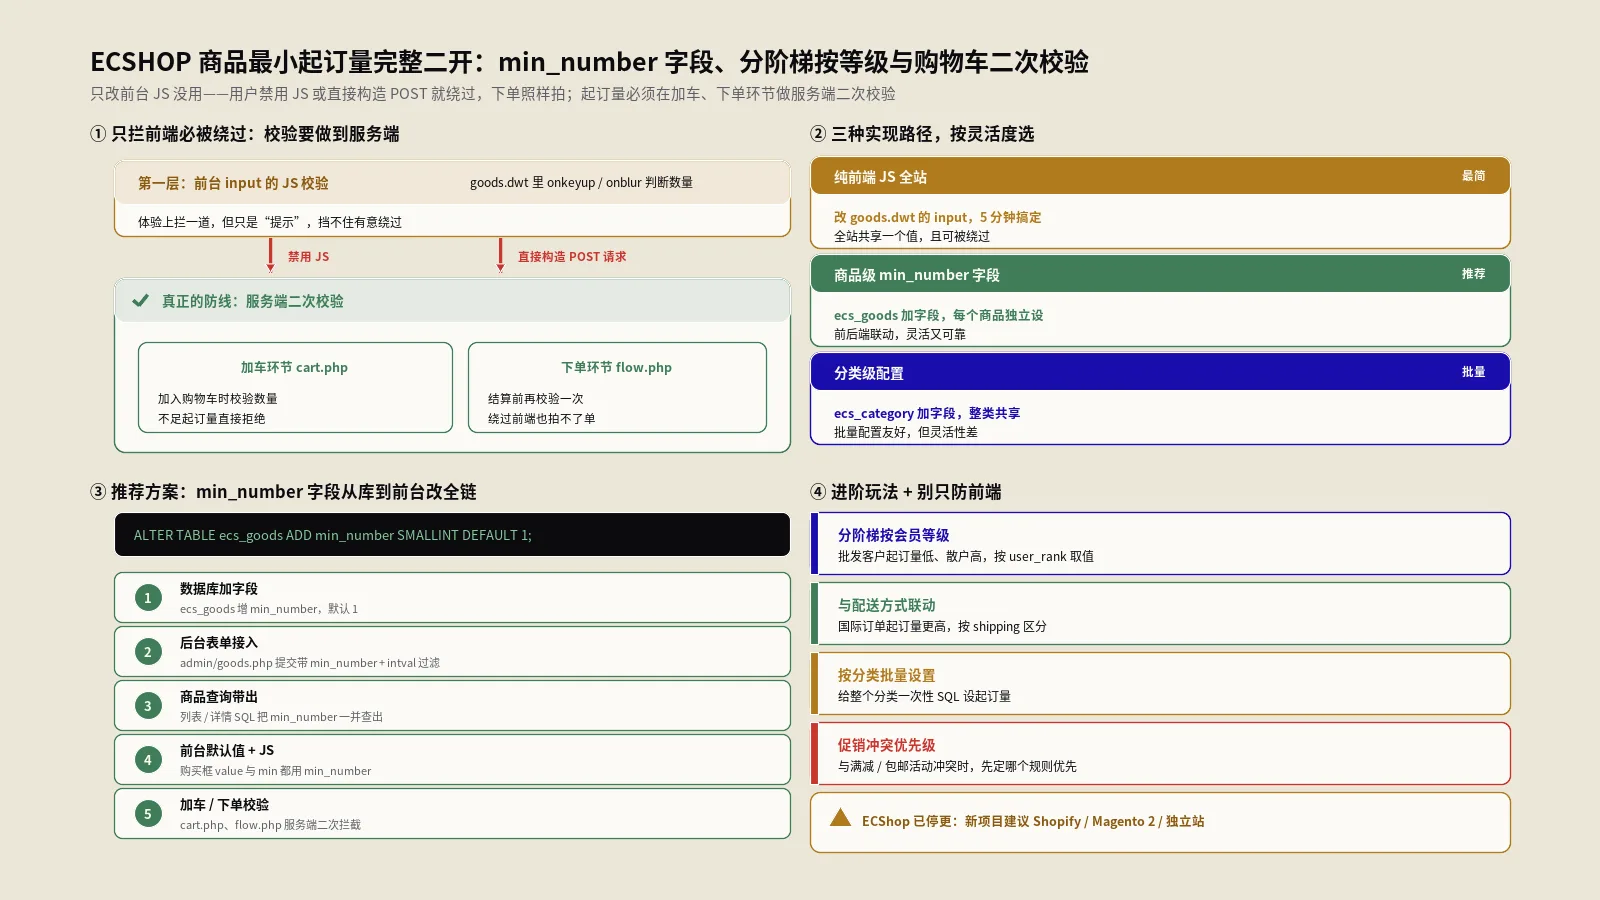Click 绕过前端也拍不了单 text
Screen dimensions: 1600x900
[x=542, y=419]
